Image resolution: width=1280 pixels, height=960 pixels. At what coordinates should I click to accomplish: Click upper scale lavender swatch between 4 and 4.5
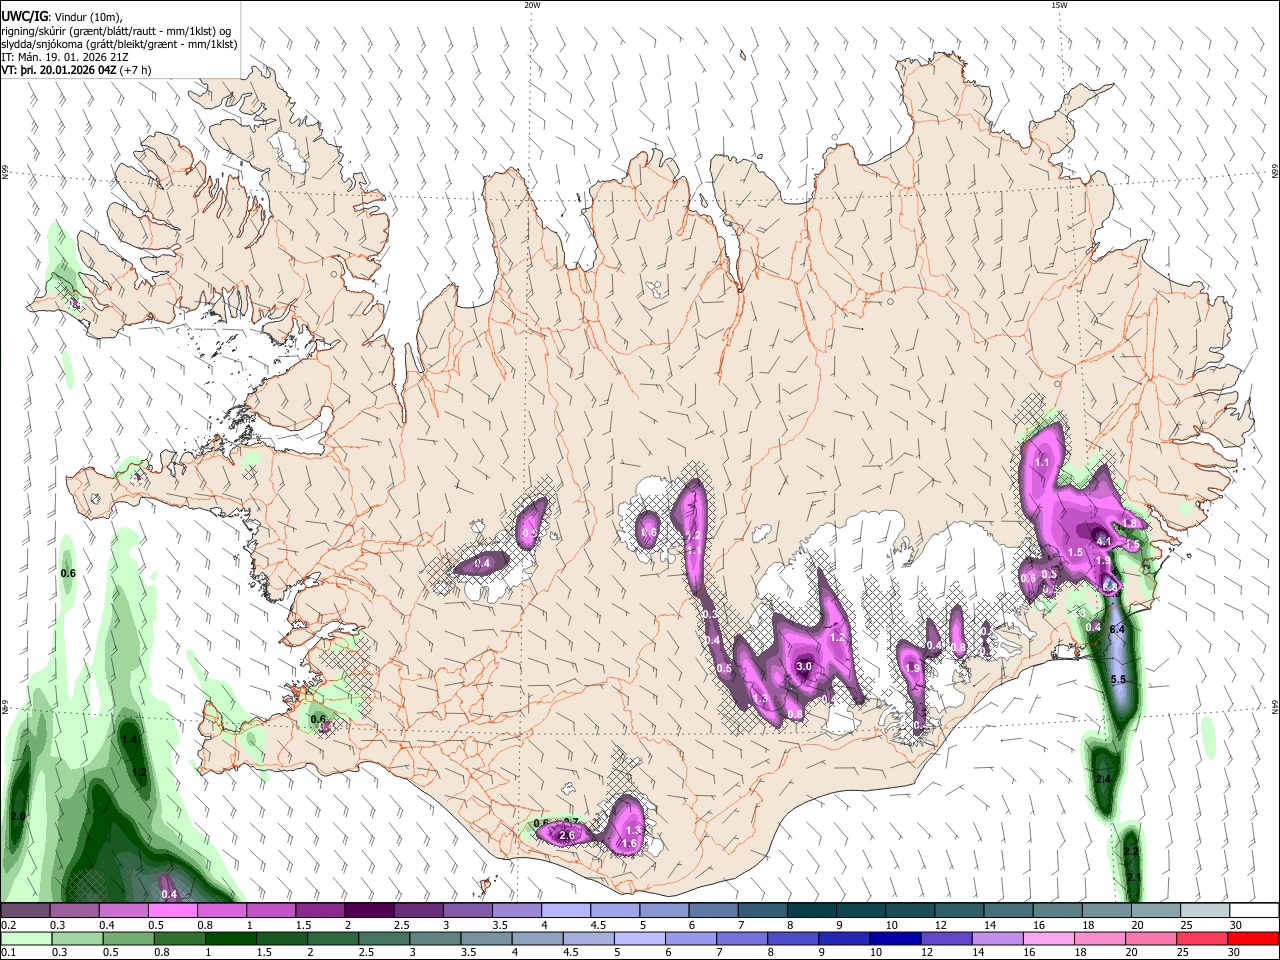[x=564, y=911]
